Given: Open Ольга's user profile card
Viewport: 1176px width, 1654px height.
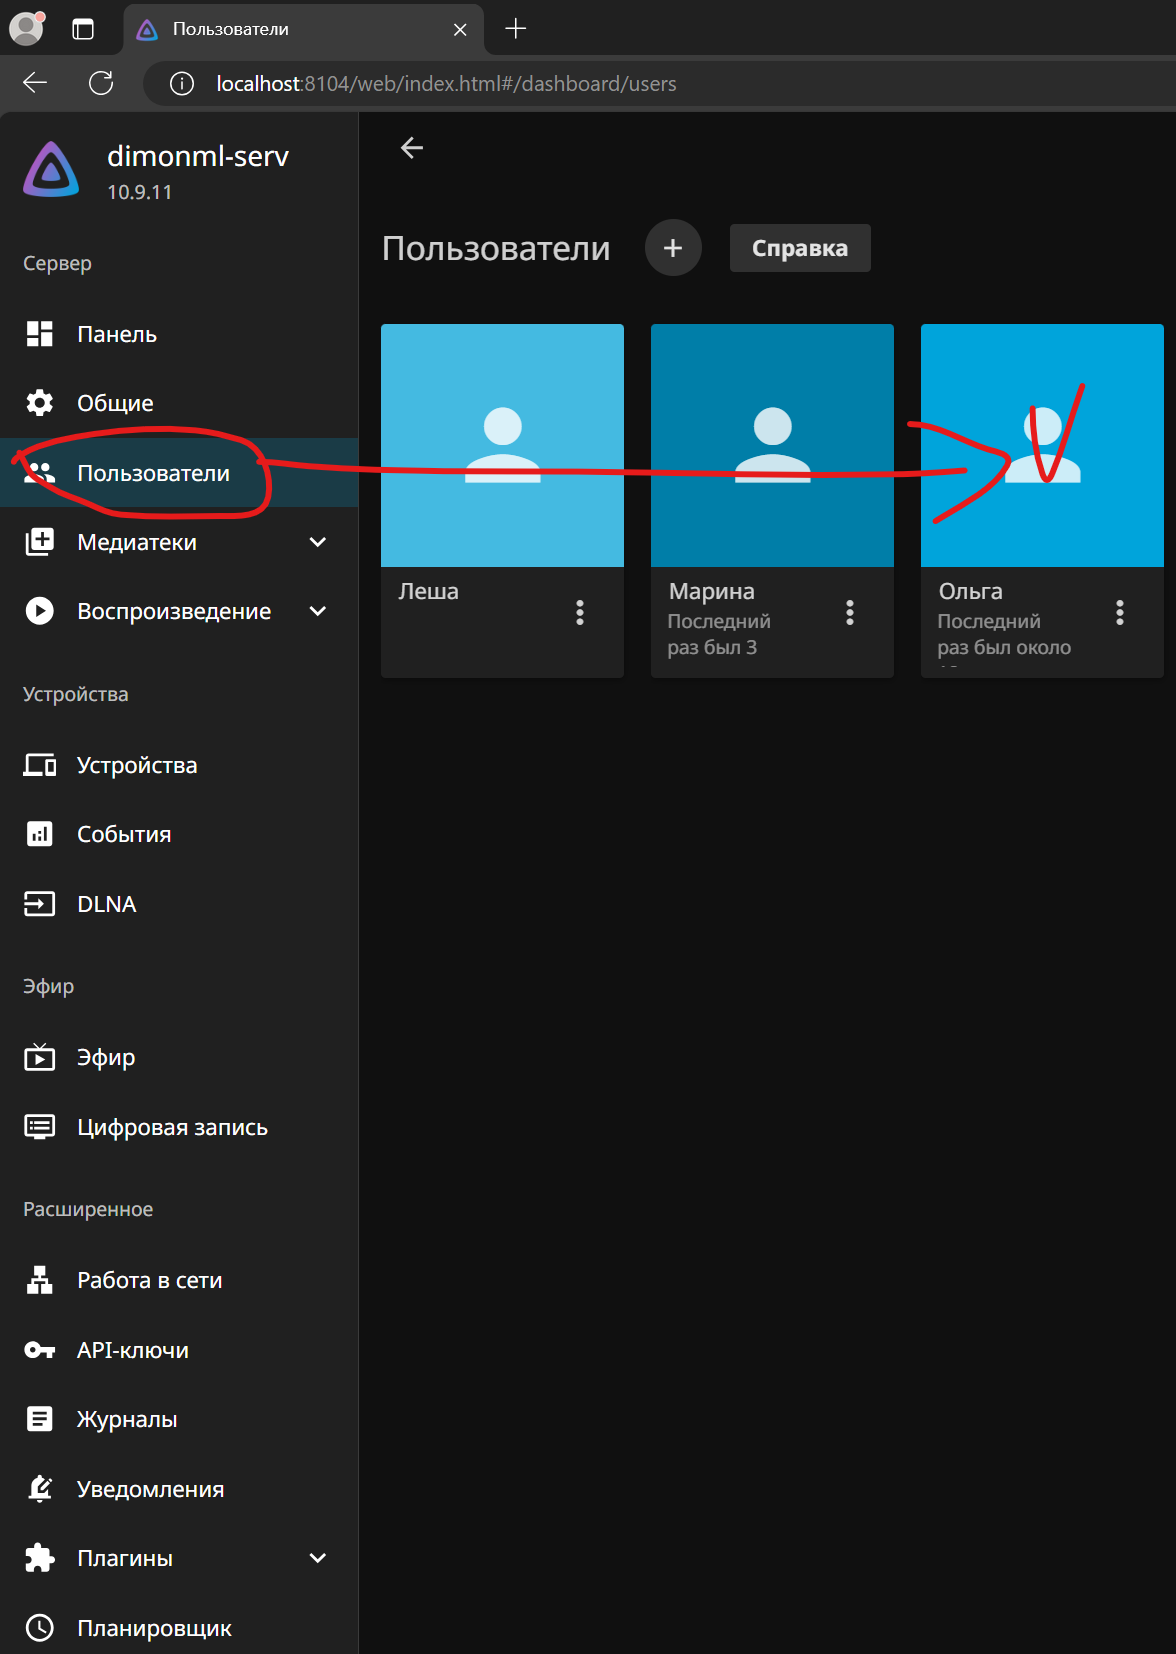Looking at the screenshot, I should pos(1042,445).
